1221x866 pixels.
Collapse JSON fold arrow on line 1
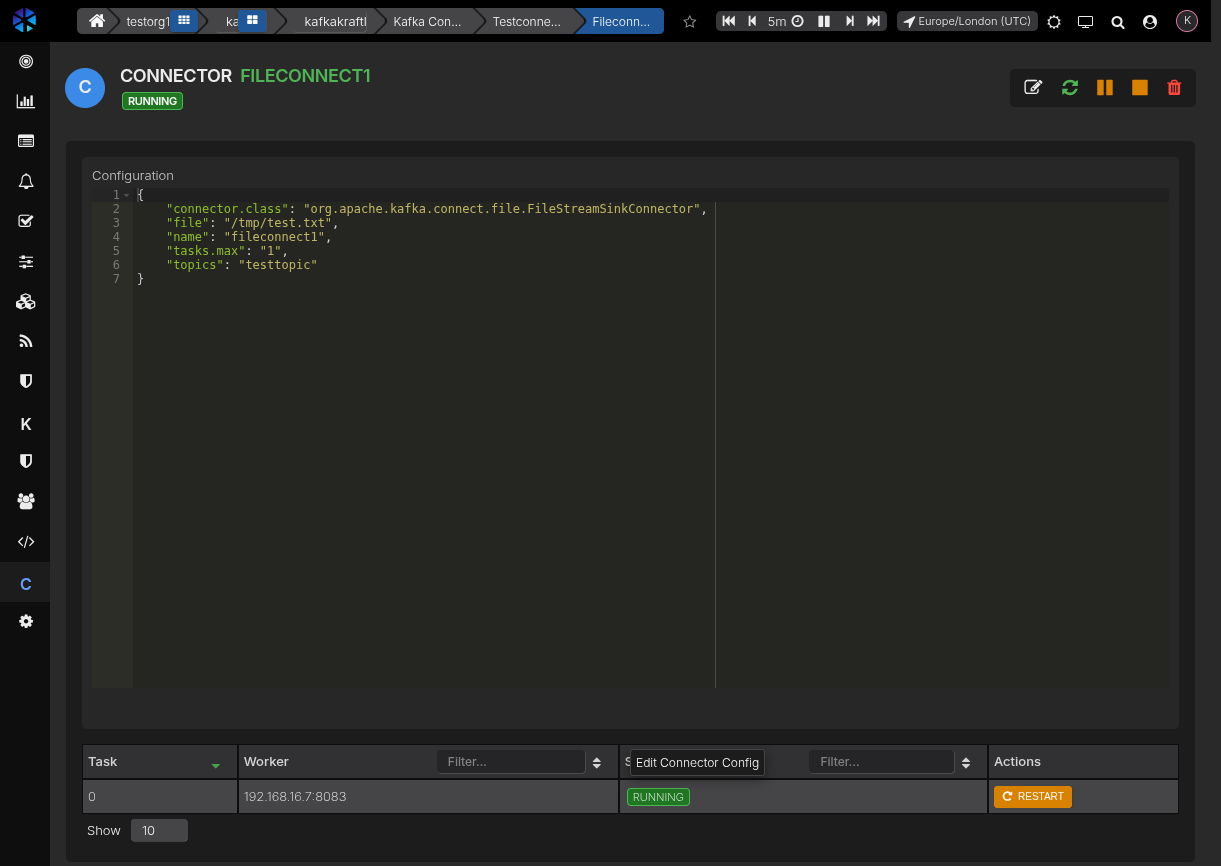[x=127, y=195]
